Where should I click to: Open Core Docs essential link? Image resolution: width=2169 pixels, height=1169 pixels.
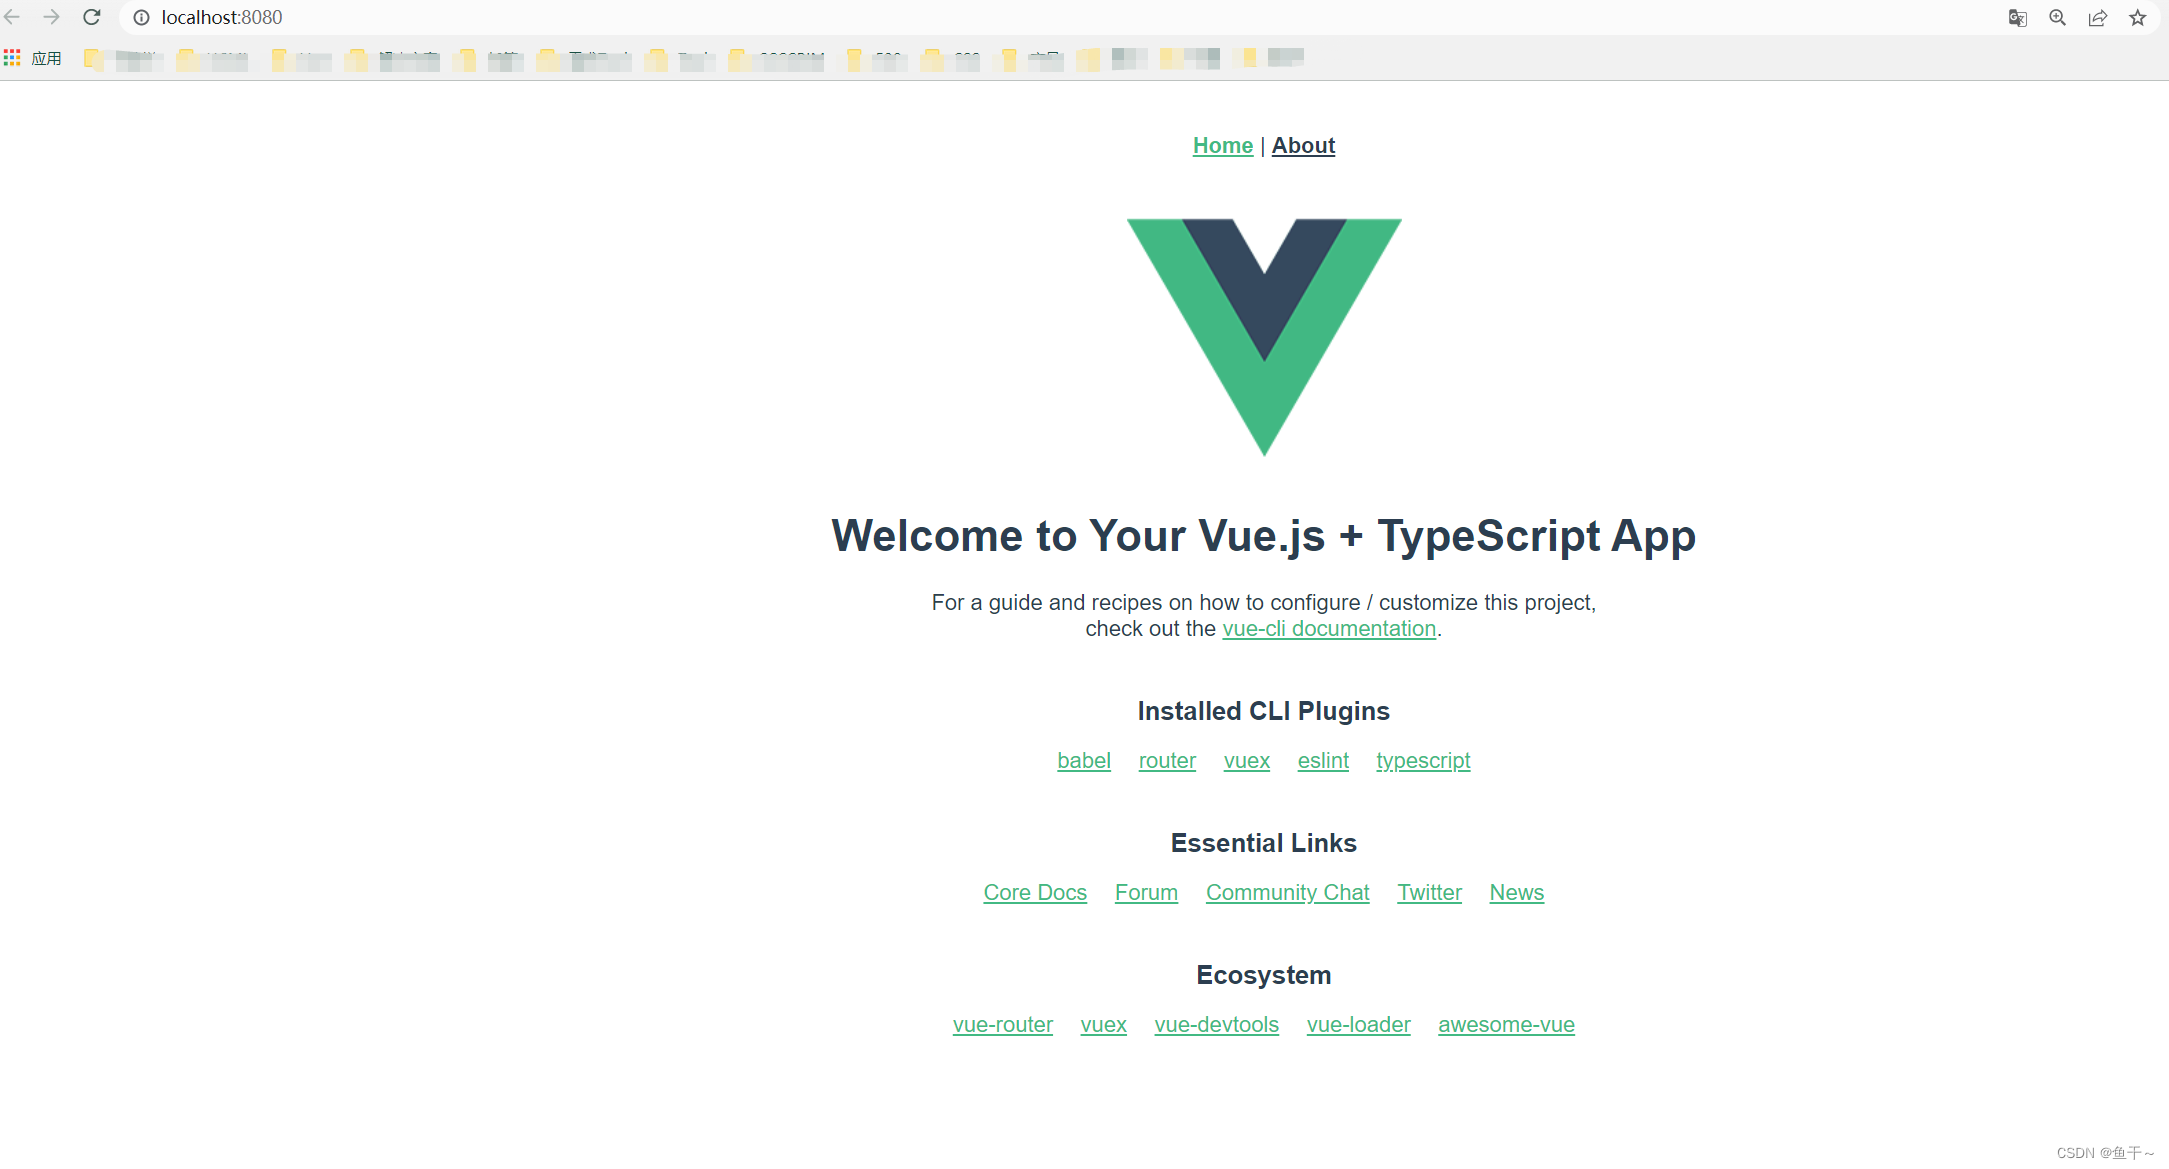coord(1033,893)
